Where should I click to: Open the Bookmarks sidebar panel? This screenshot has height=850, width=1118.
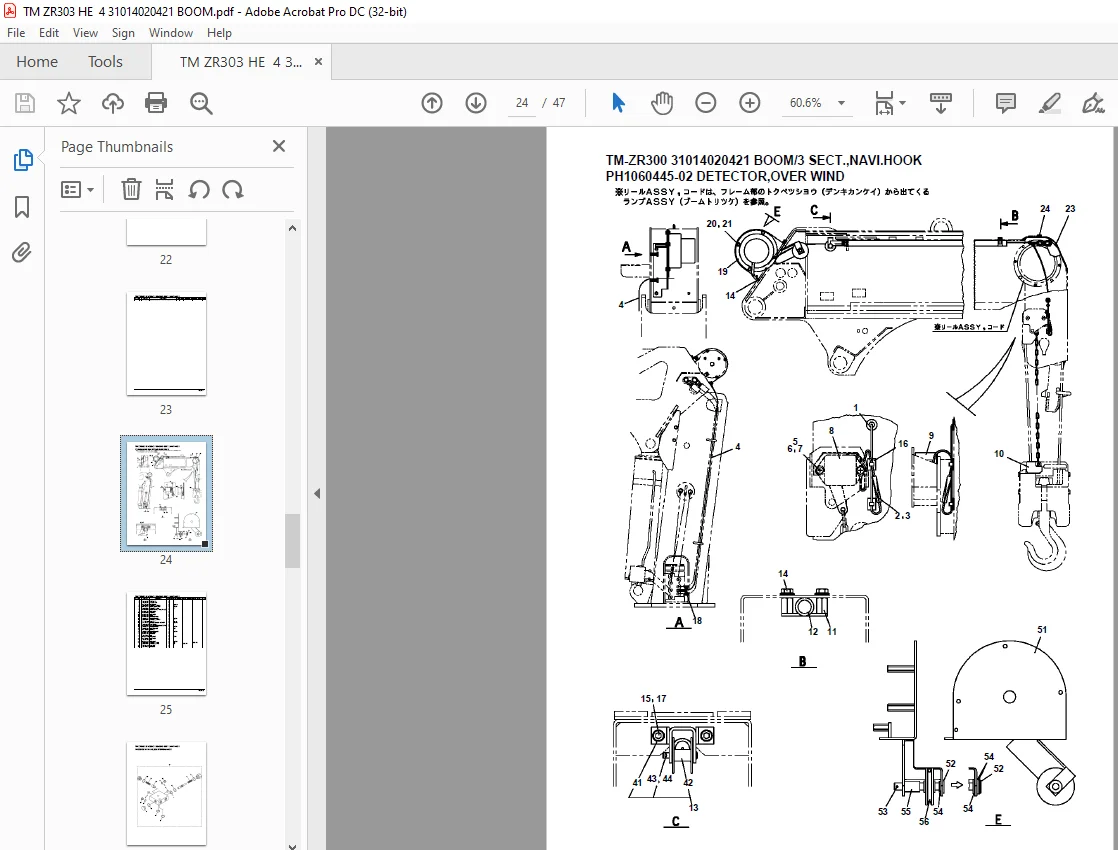22,208
